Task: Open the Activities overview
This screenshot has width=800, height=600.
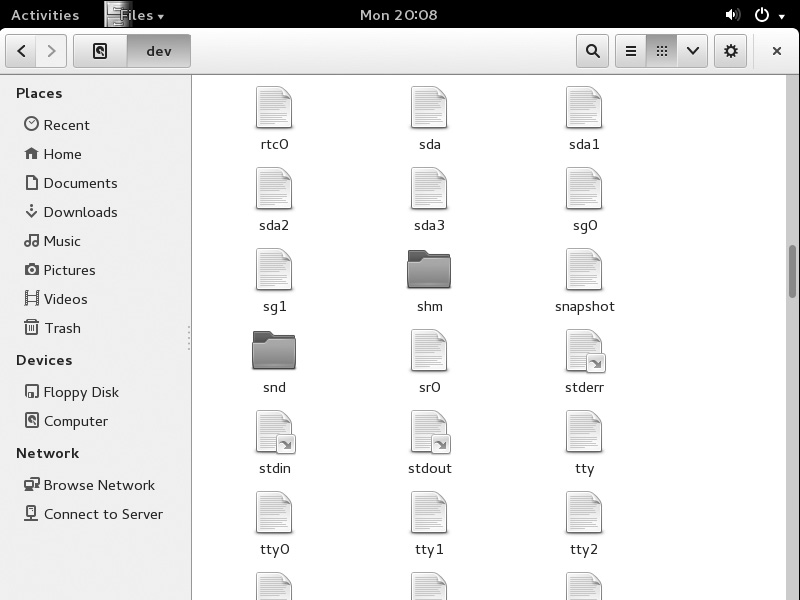Action: click(45, 15)
